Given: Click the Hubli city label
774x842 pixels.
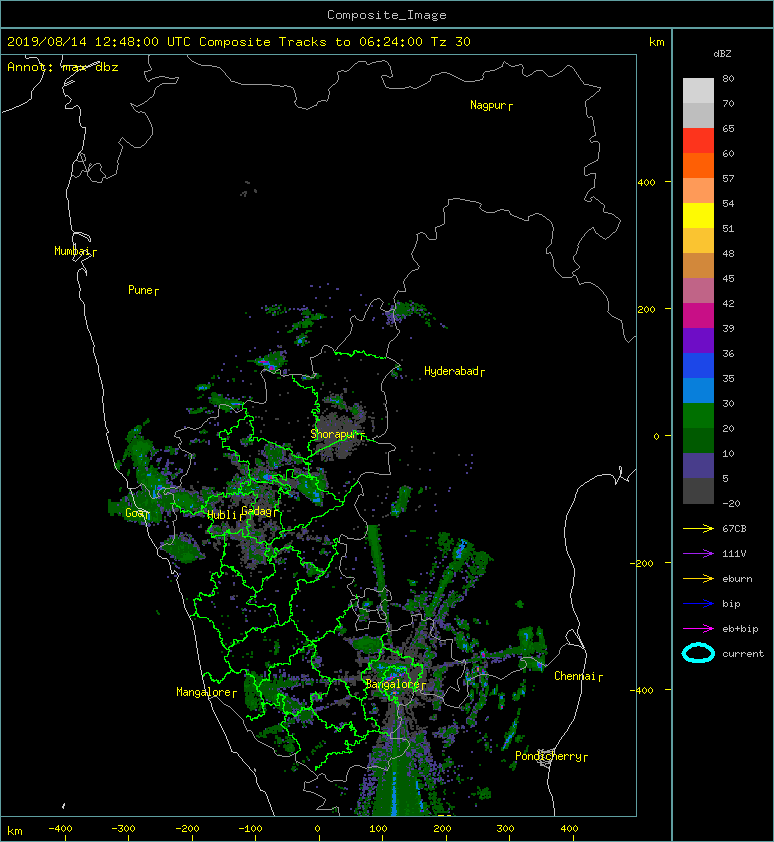Looking at the screenshot, I should click(222, 515).
